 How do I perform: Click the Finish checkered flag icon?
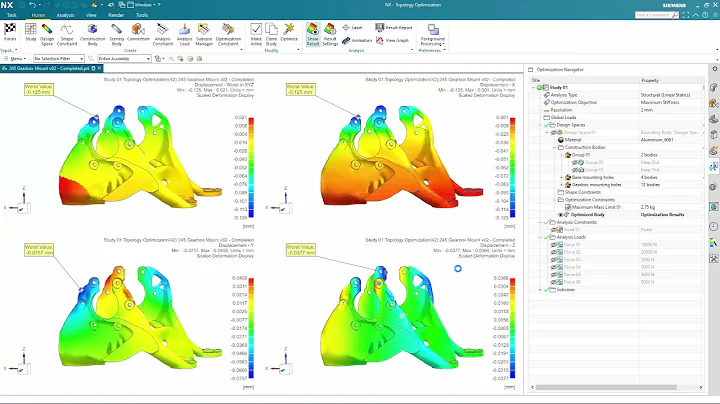pos(10,30)
